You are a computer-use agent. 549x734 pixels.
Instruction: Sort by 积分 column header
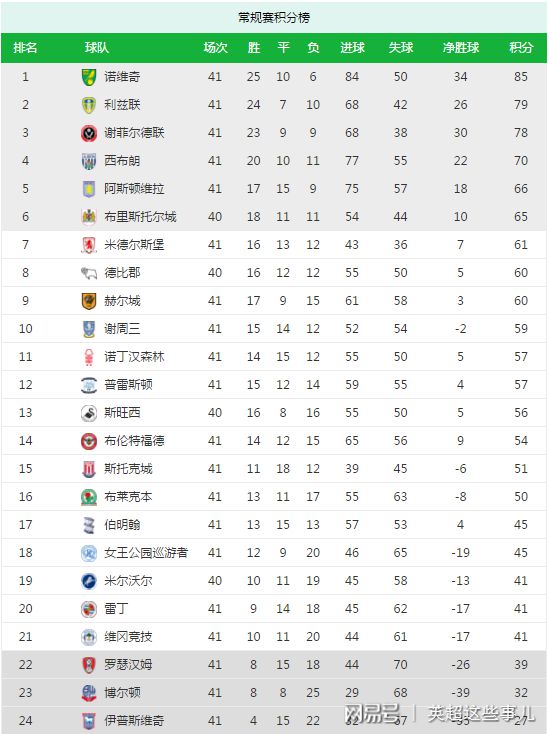(521, 48)
